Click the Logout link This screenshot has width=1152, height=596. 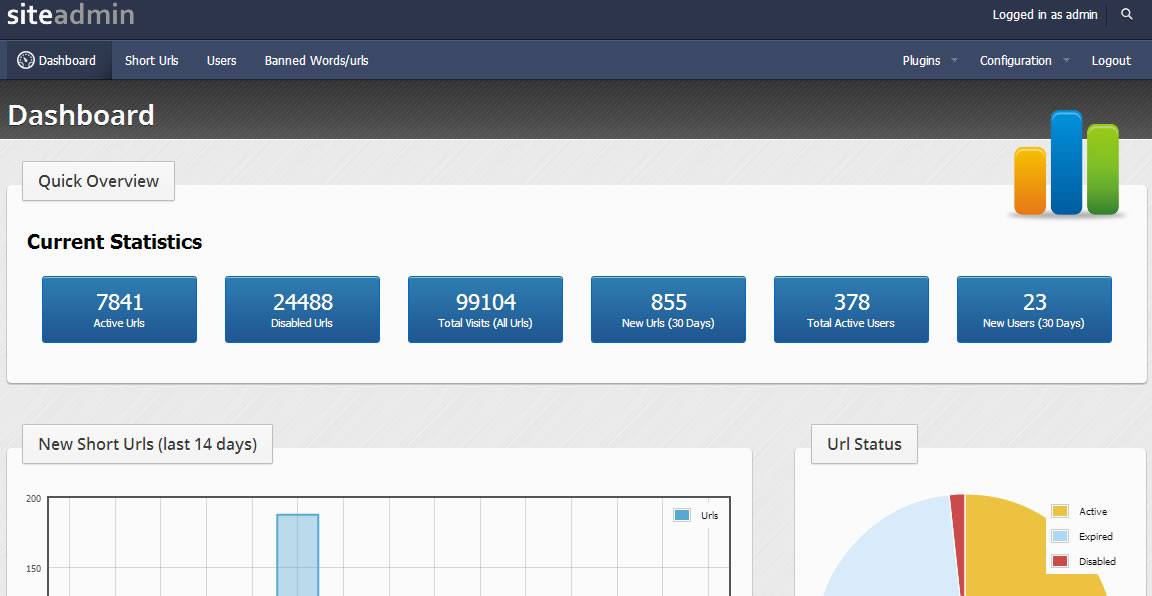pos(1111,61)
